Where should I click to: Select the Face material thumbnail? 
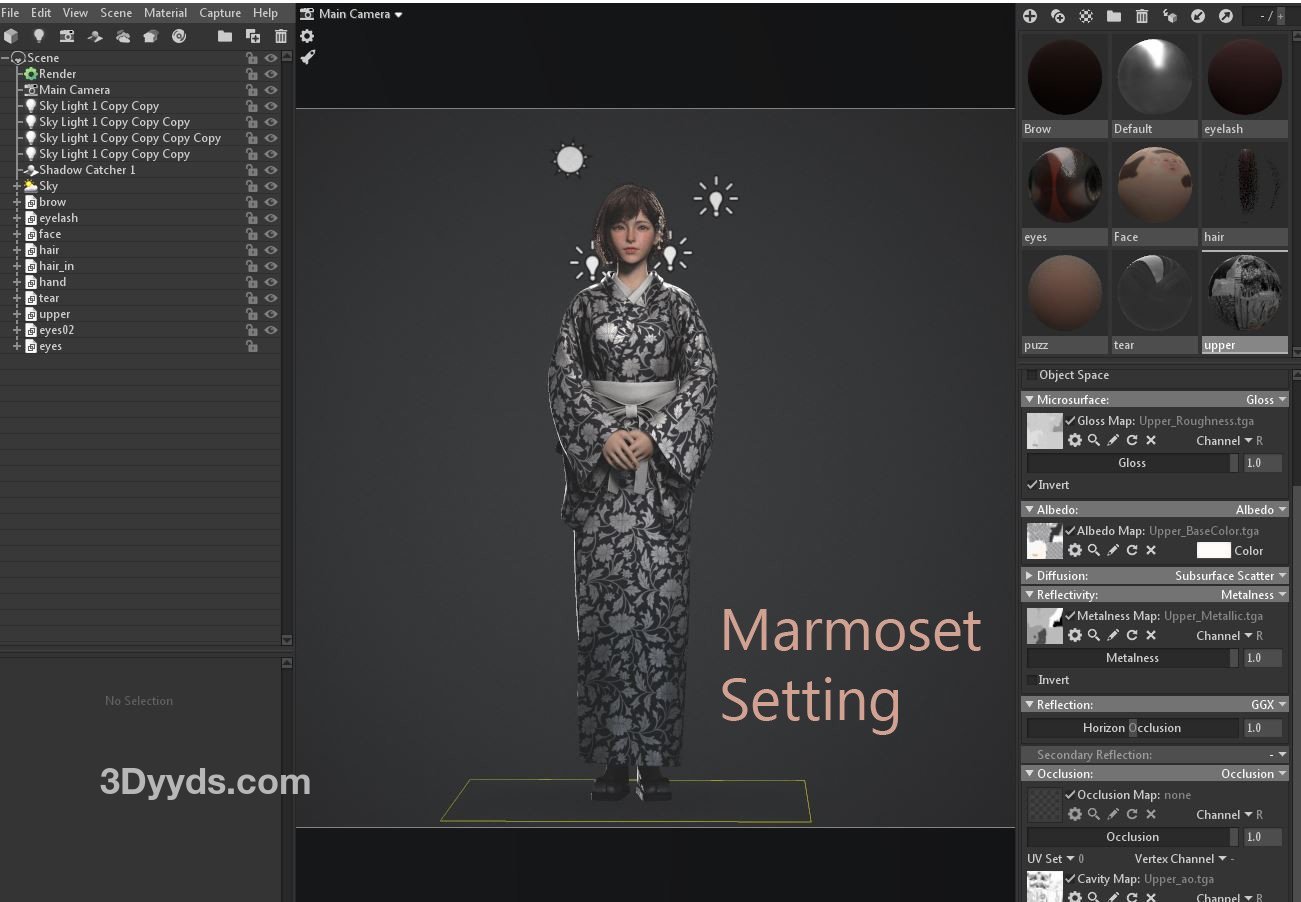coord(1154,186)
